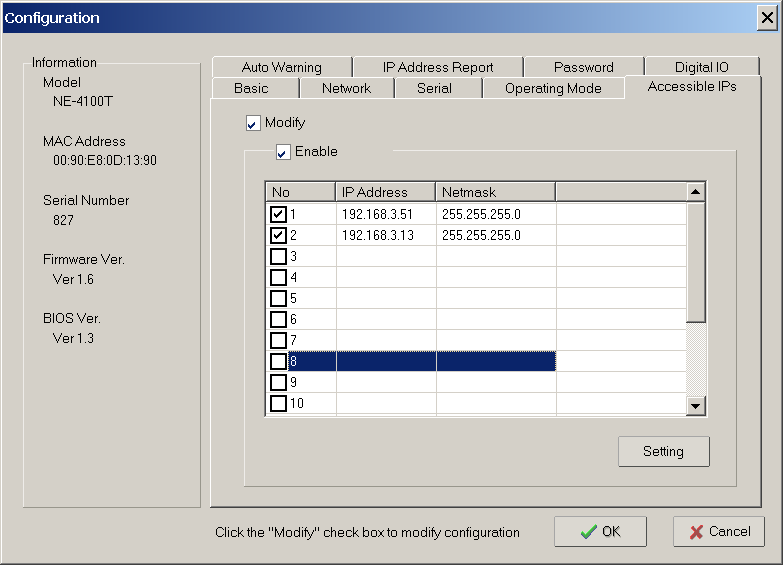Image resolution: width=783 pixels, height=565 pixels.
Task: Open the IP Address Report tab
Action: (x=438, y=67)
